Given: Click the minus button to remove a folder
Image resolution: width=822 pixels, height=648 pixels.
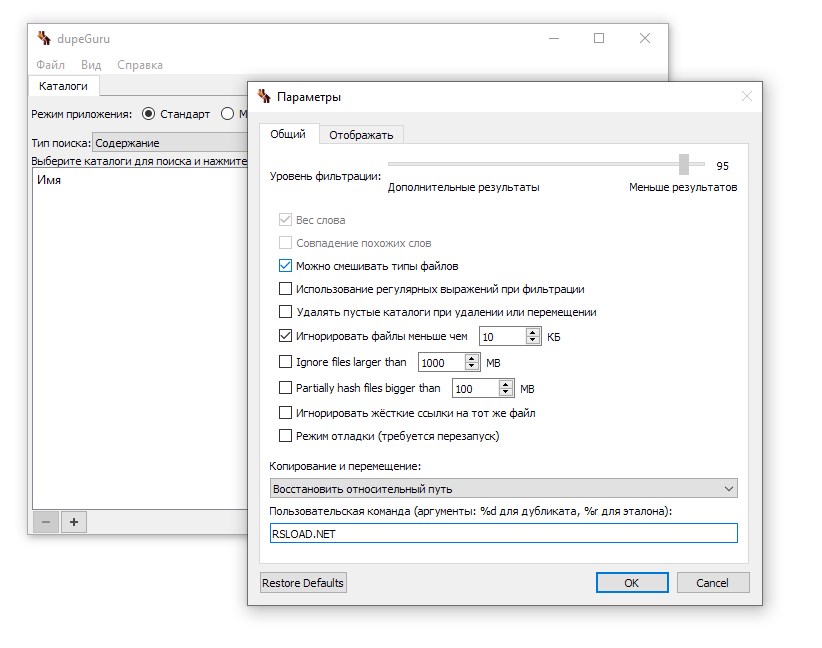Looking at the screenshot, I should click(46, 522).
